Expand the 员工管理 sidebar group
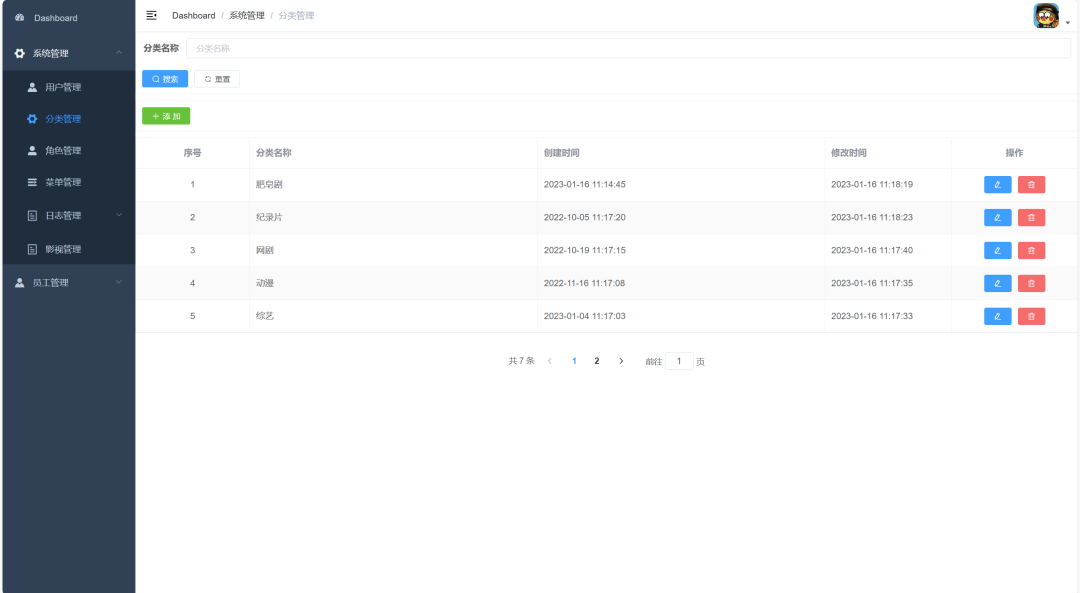Image resolution: width=1080 pixels, height=593 pixels. (x=69, y=282)
